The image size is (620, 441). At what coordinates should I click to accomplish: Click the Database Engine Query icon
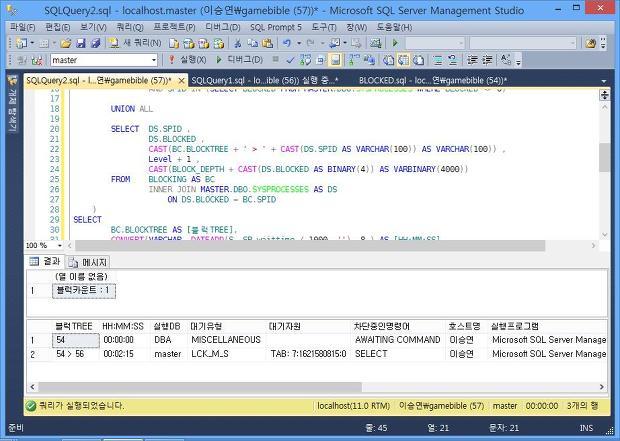click(174, 43)
